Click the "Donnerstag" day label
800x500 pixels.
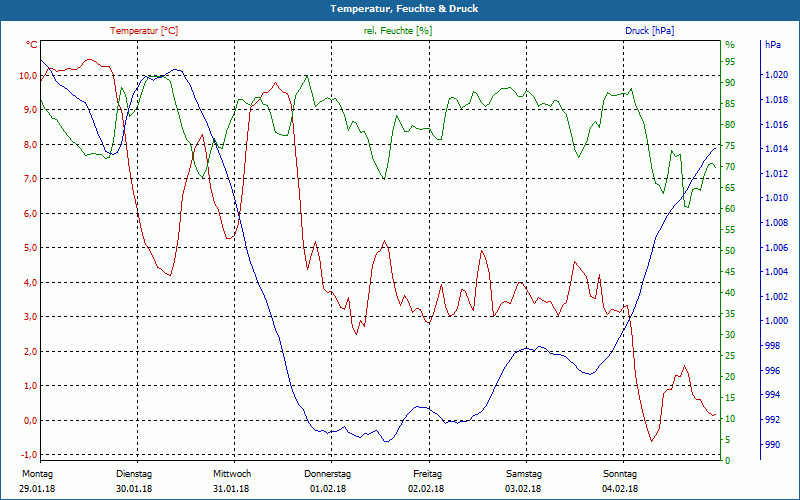(x=328, y=474)
